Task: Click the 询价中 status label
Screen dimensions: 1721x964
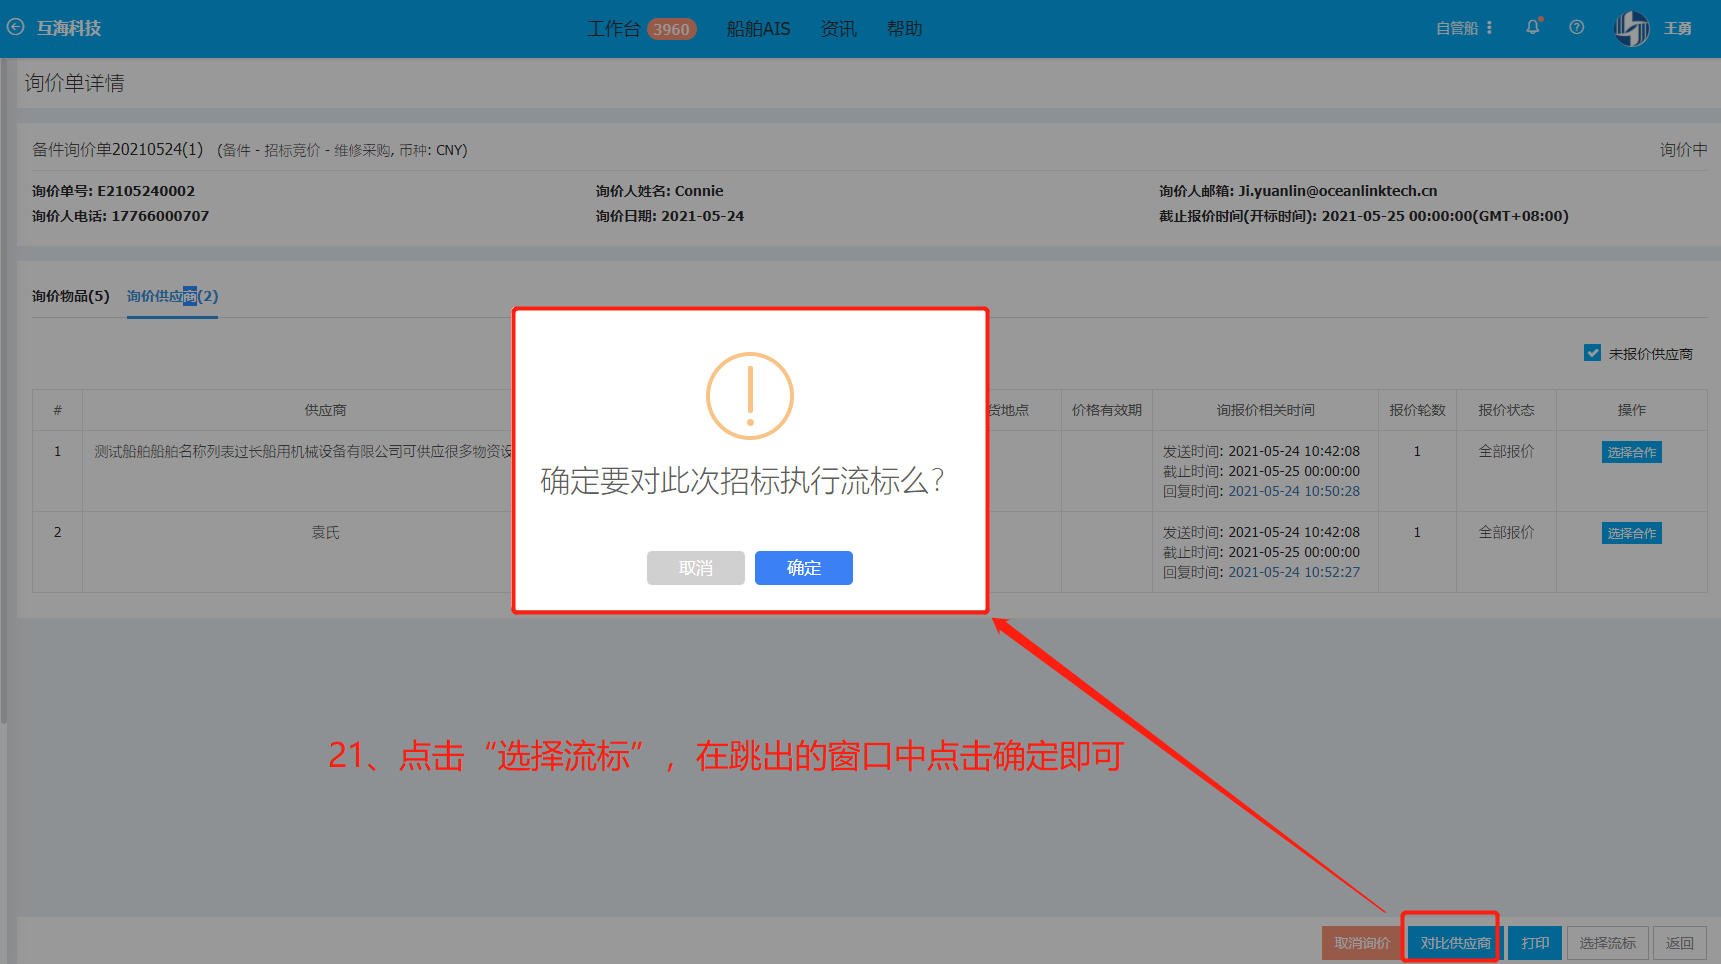Action: click(1683, 150)
